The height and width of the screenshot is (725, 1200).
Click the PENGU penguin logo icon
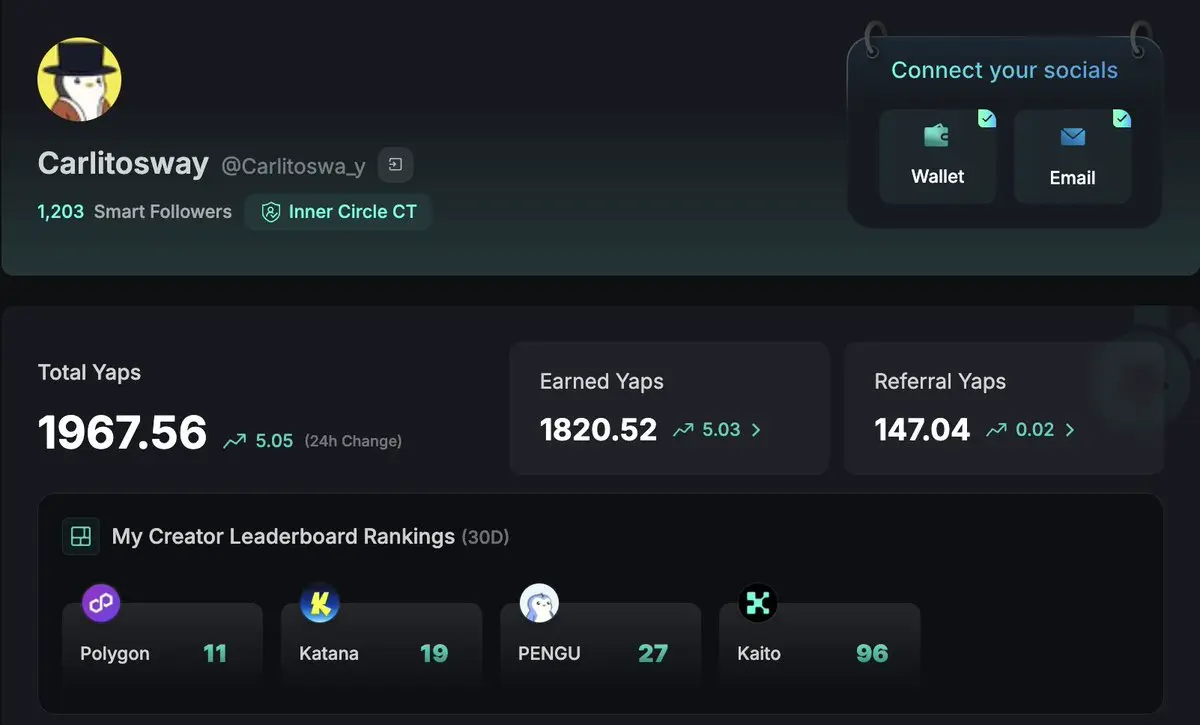[x=539, y=603]
